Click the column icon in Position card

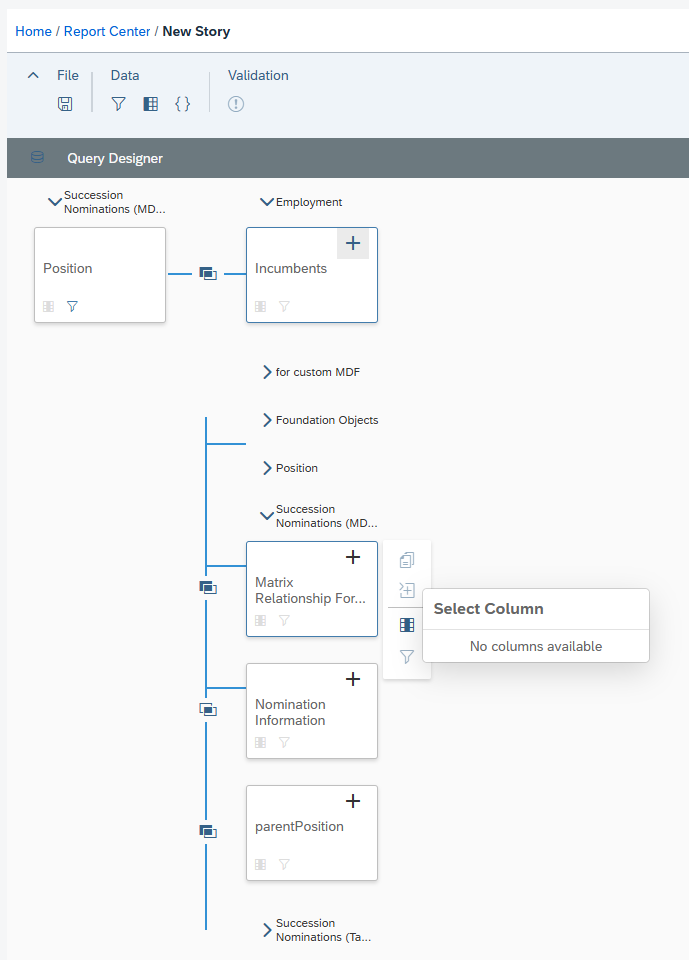[48, 306]
